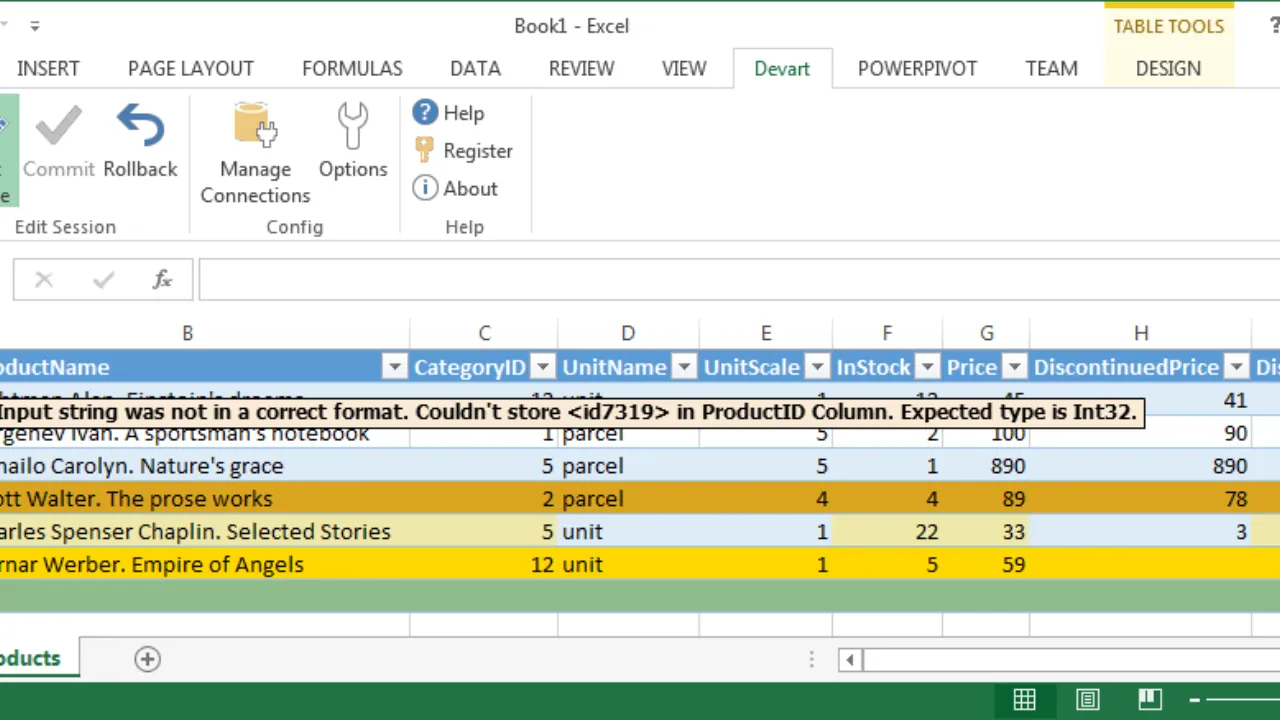Image resolution: width=1280 pixels, height=720 pixels.
Task: Switch to Normal view in status bar
Action: tap(1024, 699)
